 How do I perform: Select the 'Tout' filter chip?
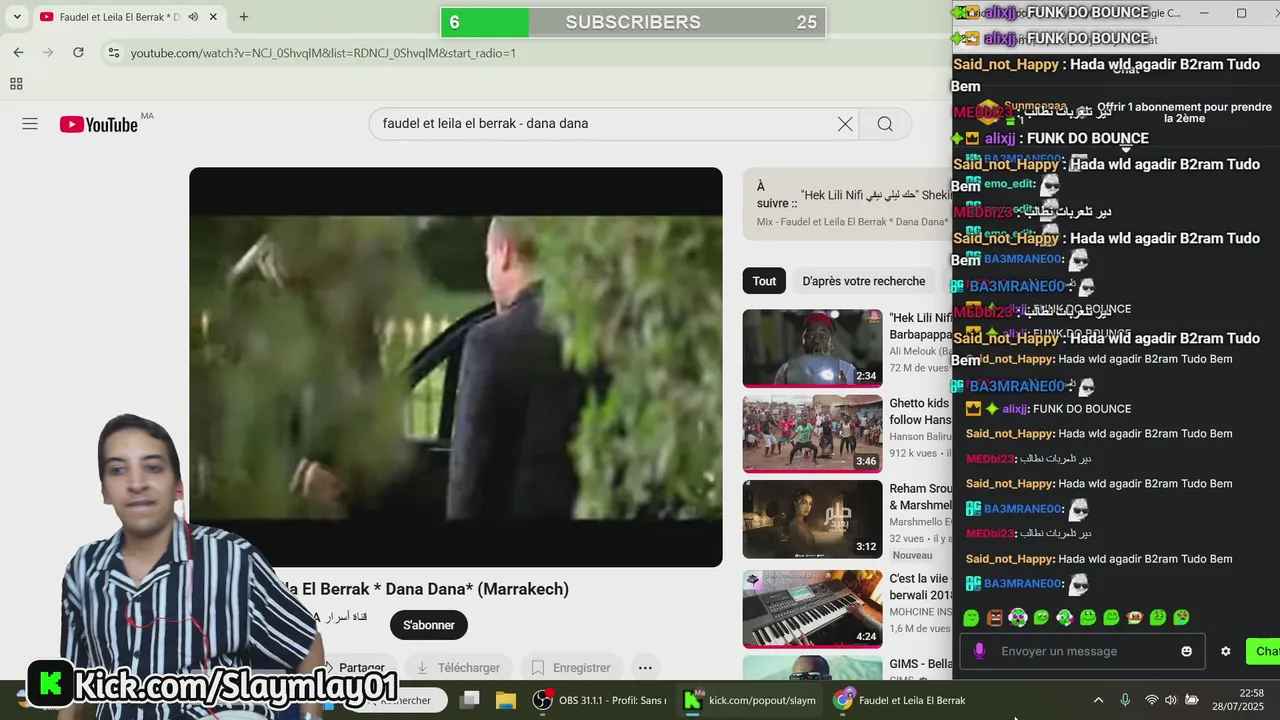764,281
